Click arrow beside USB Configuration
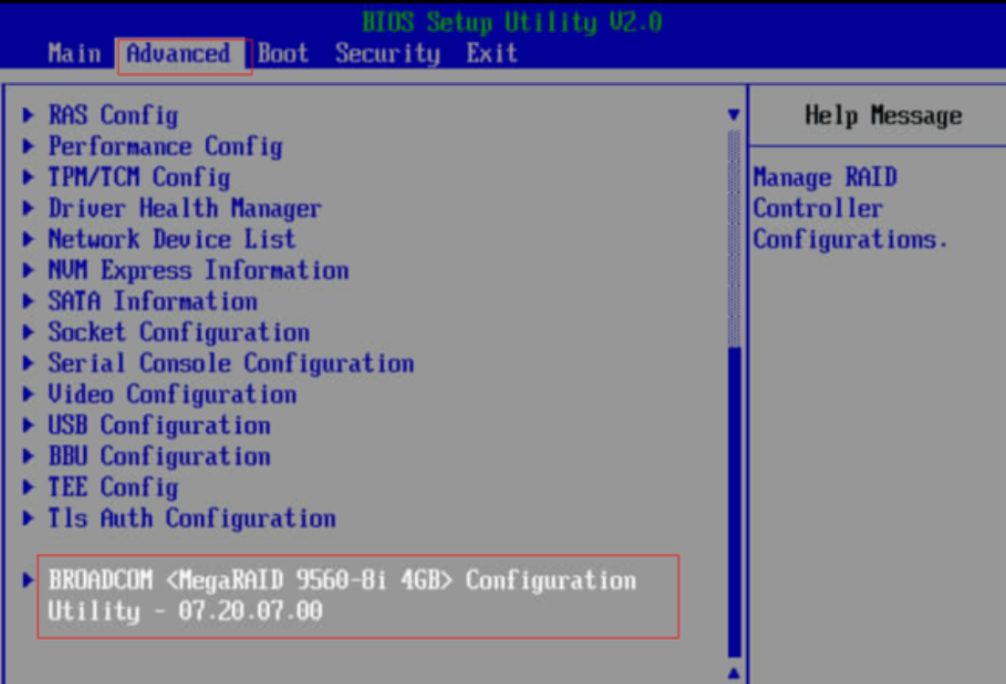 click(28, 425)
